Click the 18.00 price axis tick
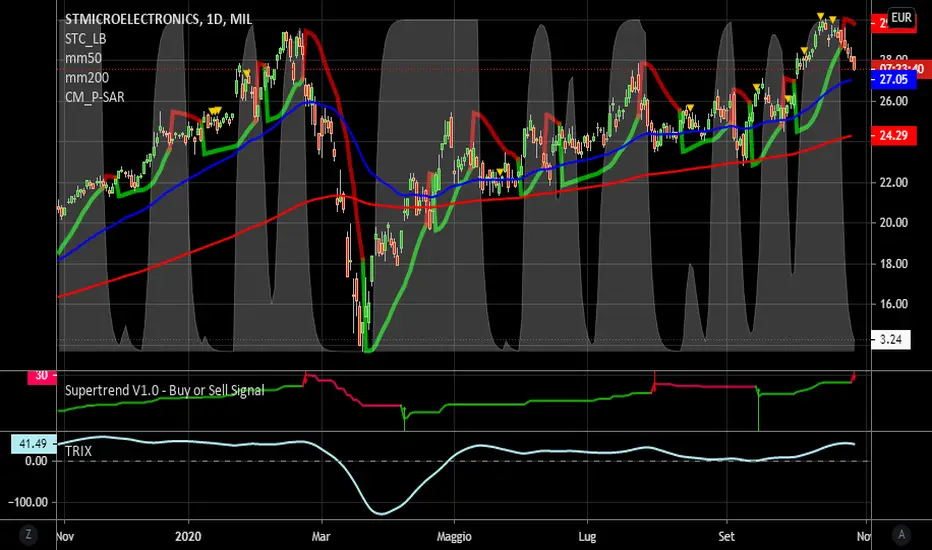Image resolution: width=932 pixels, height=550 pixels. [x=893, y=264]
